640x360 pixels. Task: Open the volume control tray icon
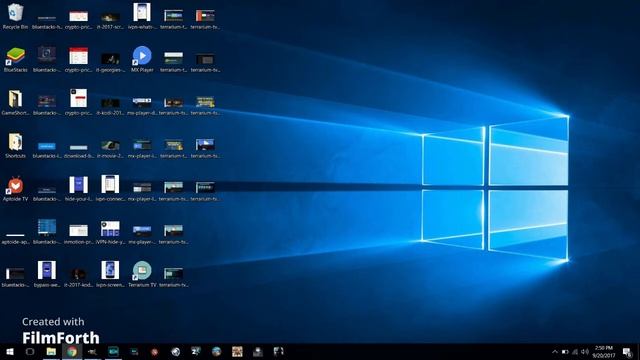coord(585,351)
